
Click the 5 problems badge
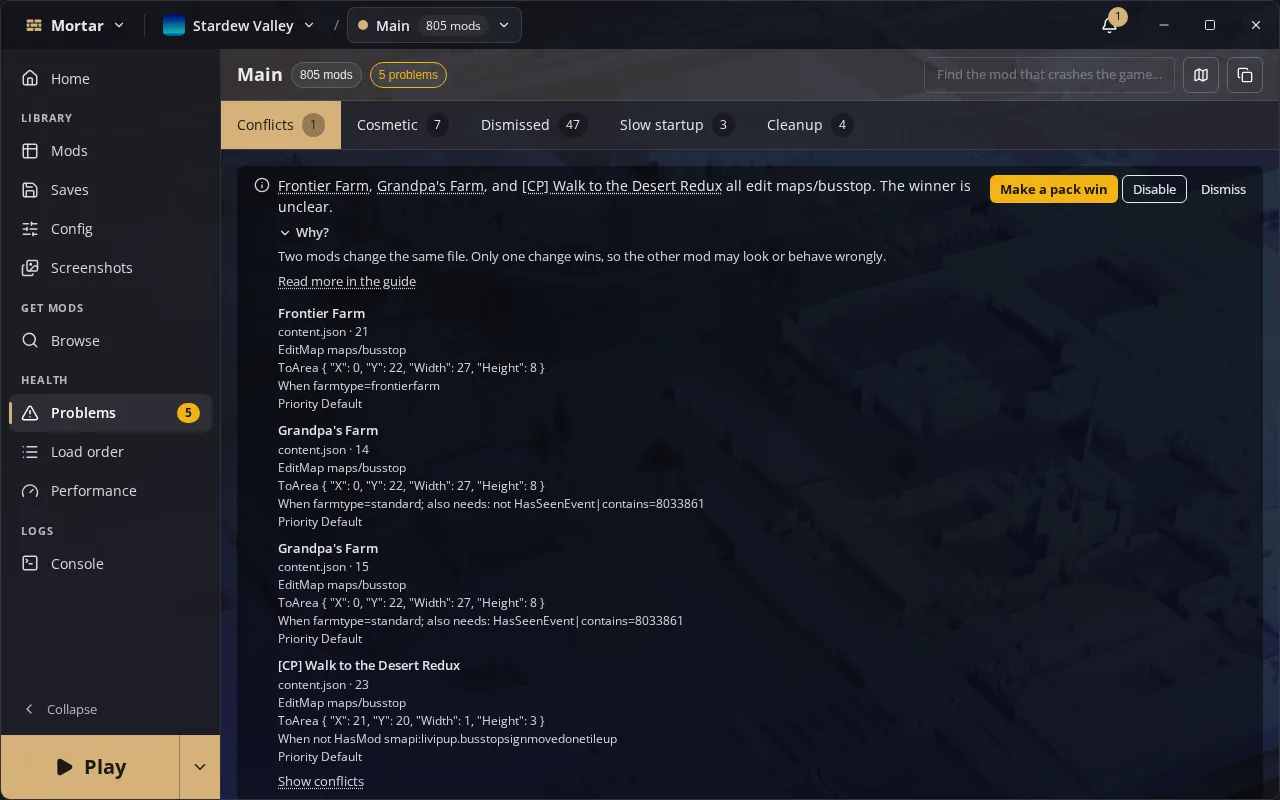click(408, 75)
